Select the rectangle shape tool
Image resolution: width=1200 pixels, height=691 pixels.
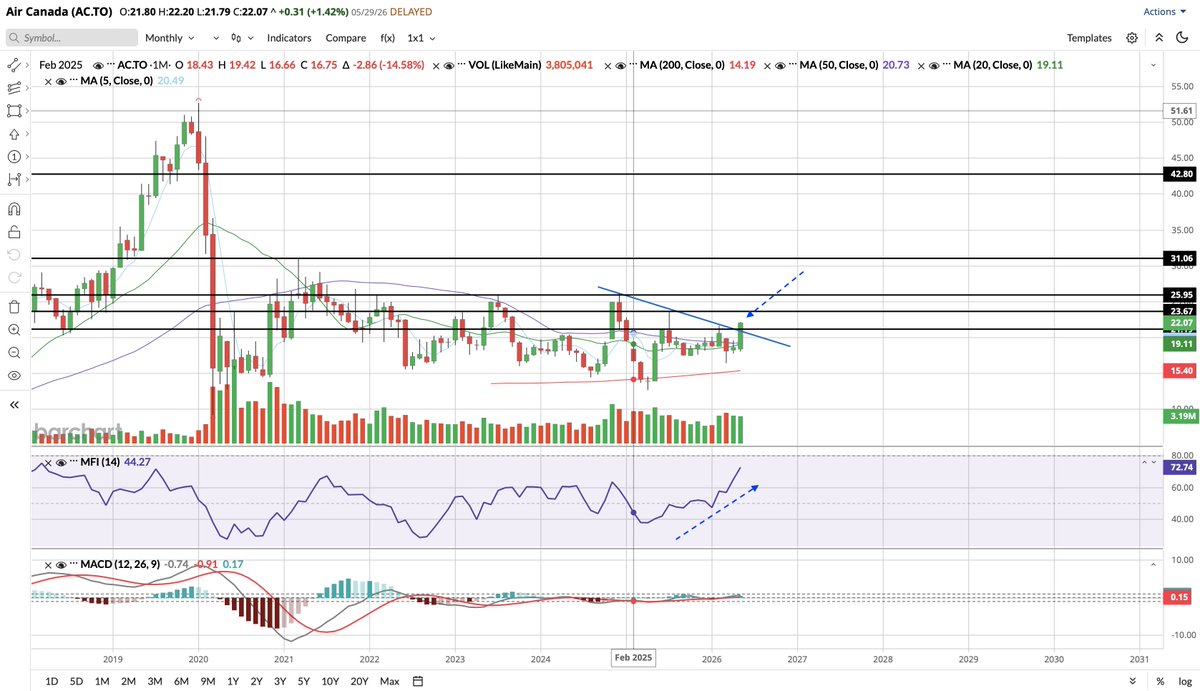[14, 110]
